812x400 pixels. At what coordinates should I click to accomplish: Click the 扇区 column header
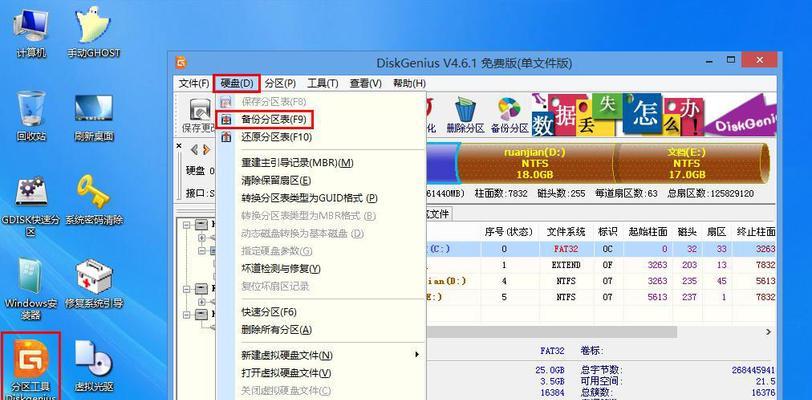pos(717,231)
